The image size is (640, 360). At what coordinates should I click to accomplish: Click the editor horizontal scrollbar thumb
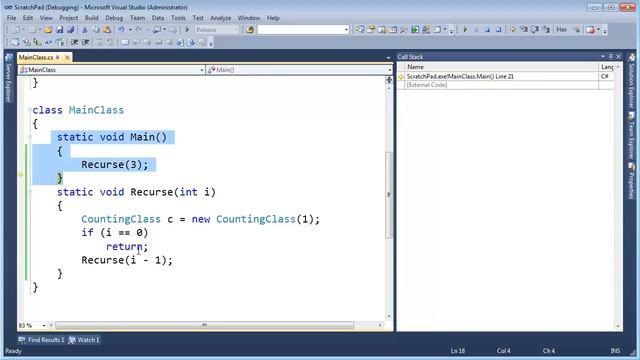(x=204, y=325)
